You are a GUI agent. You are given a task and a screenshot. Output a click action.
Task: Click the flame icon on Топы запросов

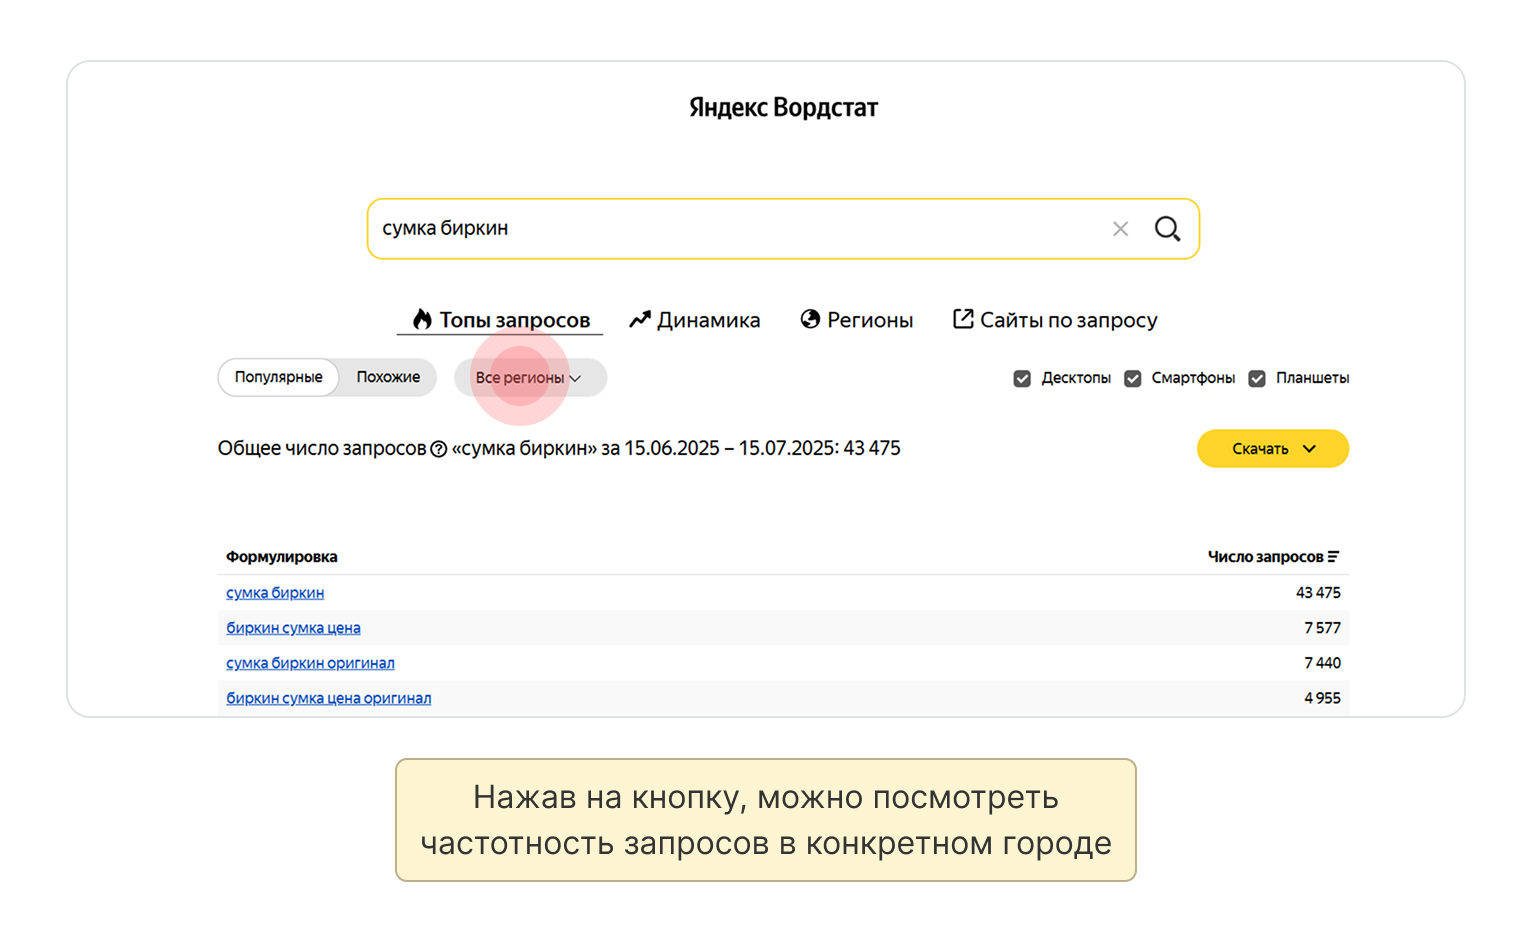tap(422, 319)
